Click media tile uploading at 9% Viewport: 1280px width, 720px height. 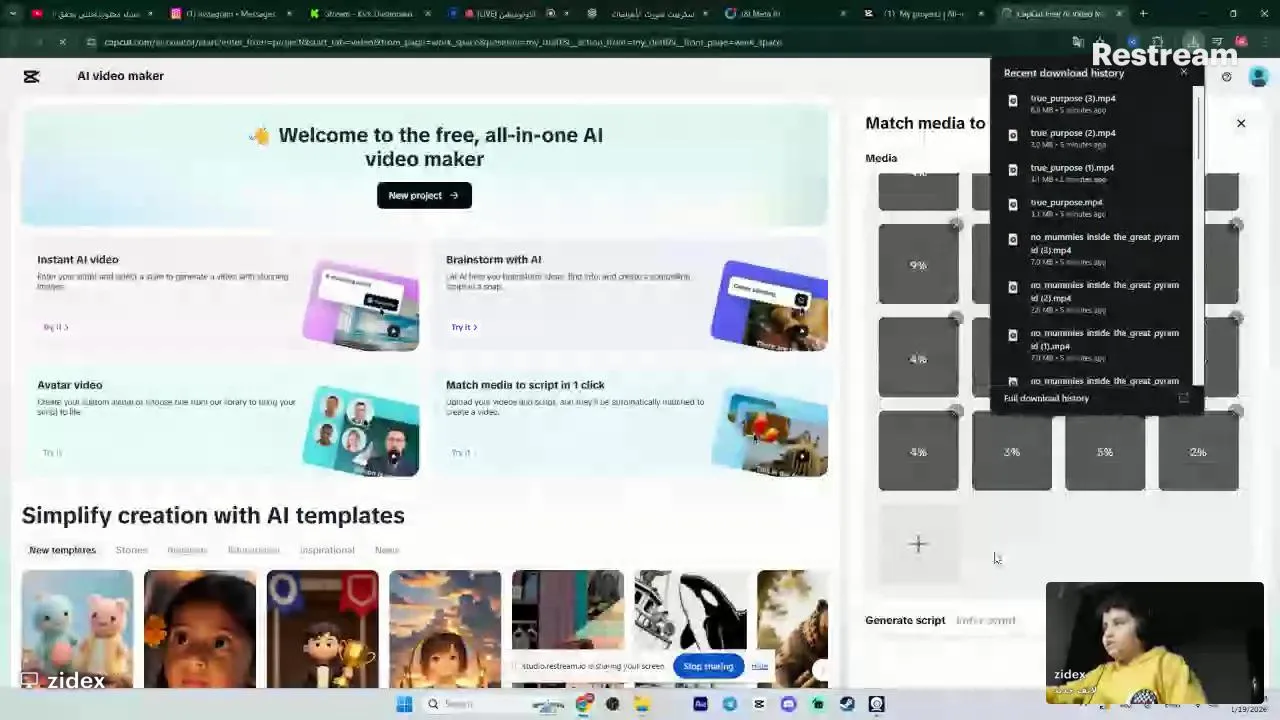pyautogui.click(x=918, y=265)
